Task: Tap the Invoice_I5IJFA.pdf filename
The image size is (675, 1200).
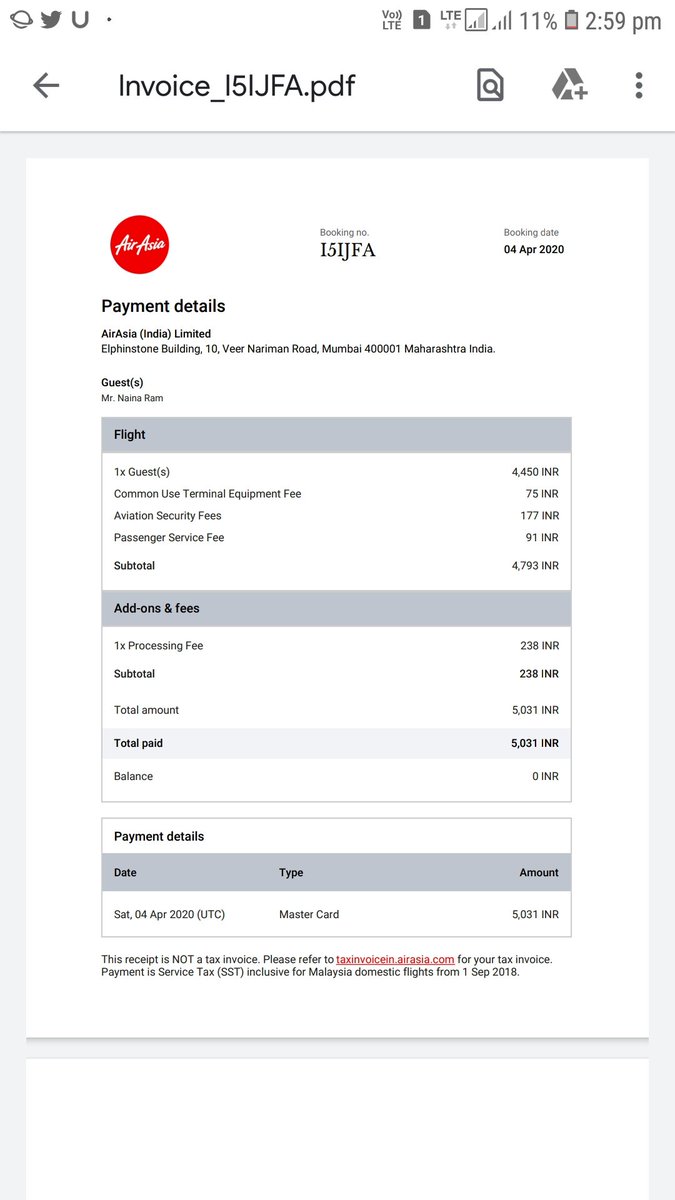Action: coord(235,85)
